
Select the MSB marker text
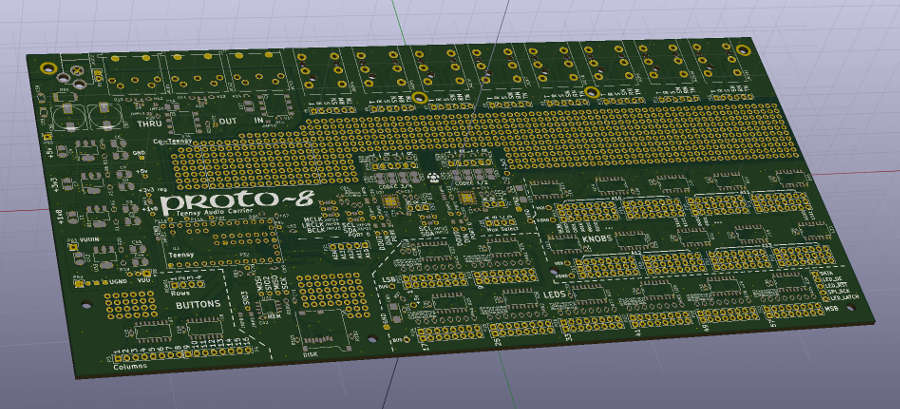832,309
